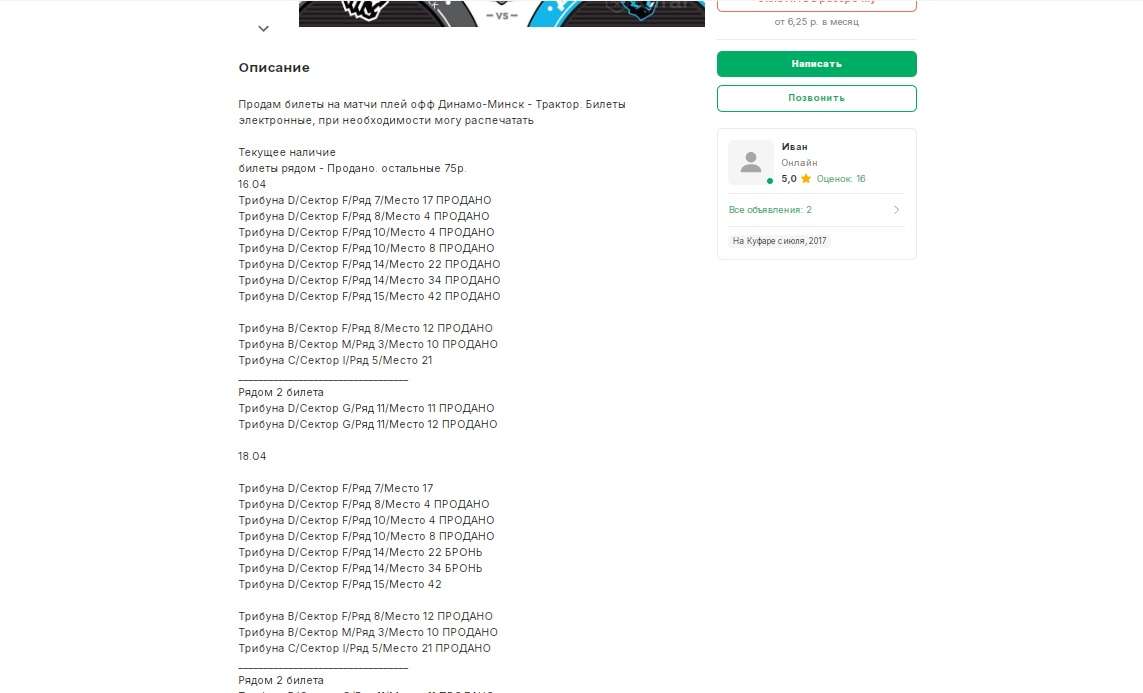Open the Оценок: 16 reviews link

(840, 179)
